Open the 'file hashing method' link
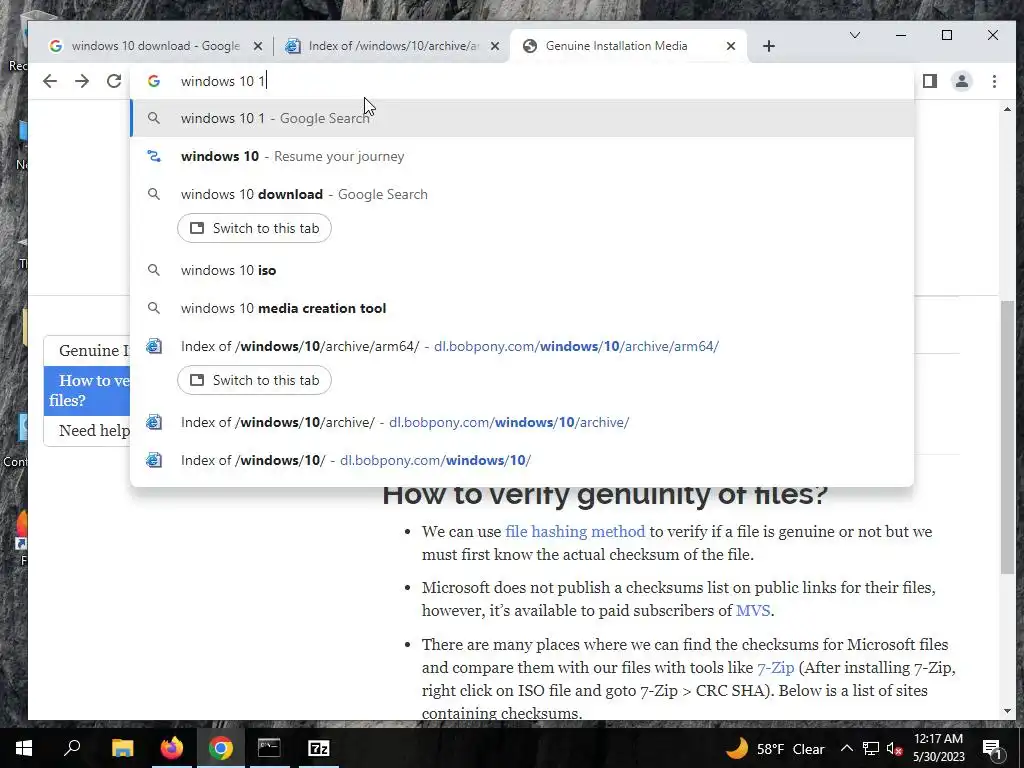This screenshot has width=1024, height=768. (x=575, y=532)
